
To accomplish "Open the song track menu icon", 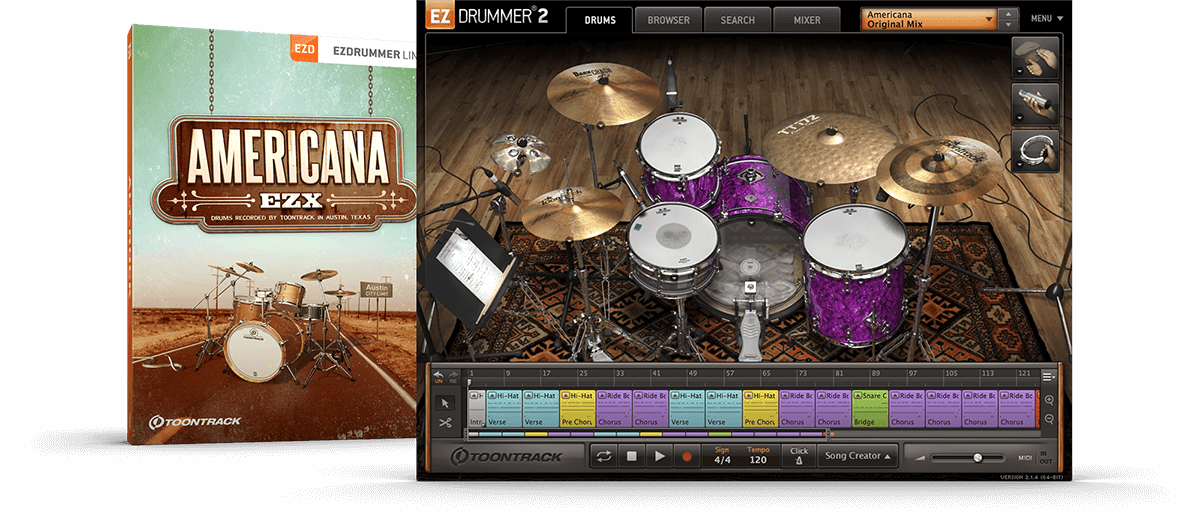I will (1048, 376).
